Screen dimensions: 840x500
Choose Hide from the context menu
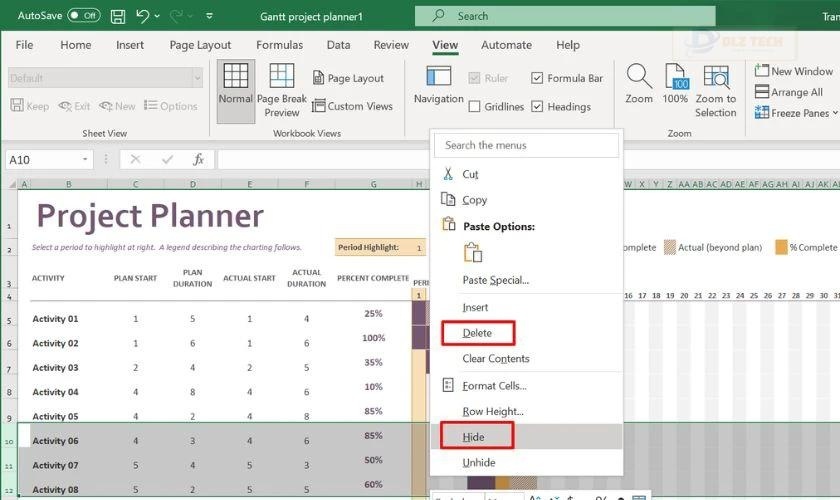click(x=473, y=437)
